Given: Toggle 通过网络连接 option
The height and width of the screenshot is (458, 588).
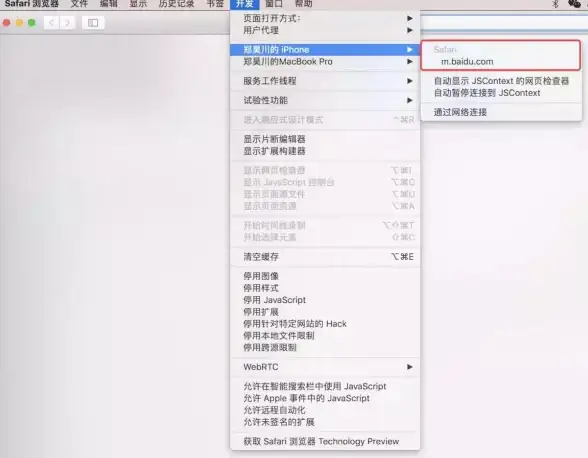Looking at the screenshot, I should point(501,112).
